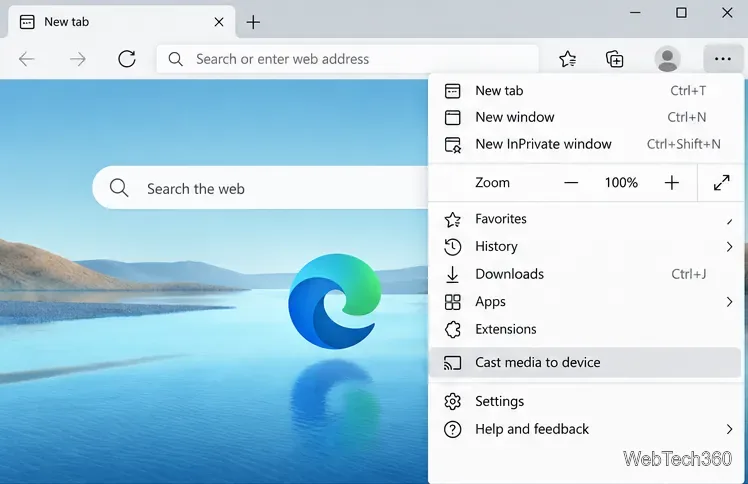Click the Cast screen icon
This screenshot has height=484, width=748.
pyautogui.click(x=452, y=363)
